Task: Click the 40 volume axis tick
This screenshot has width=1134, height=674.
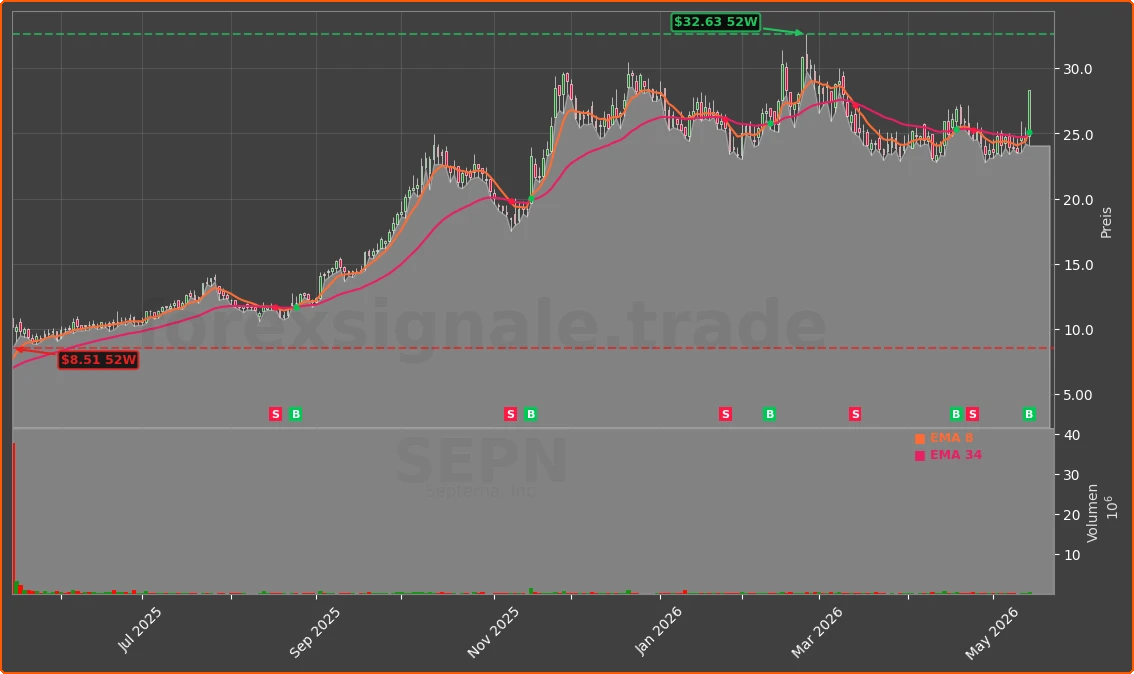Action: 1073,435
